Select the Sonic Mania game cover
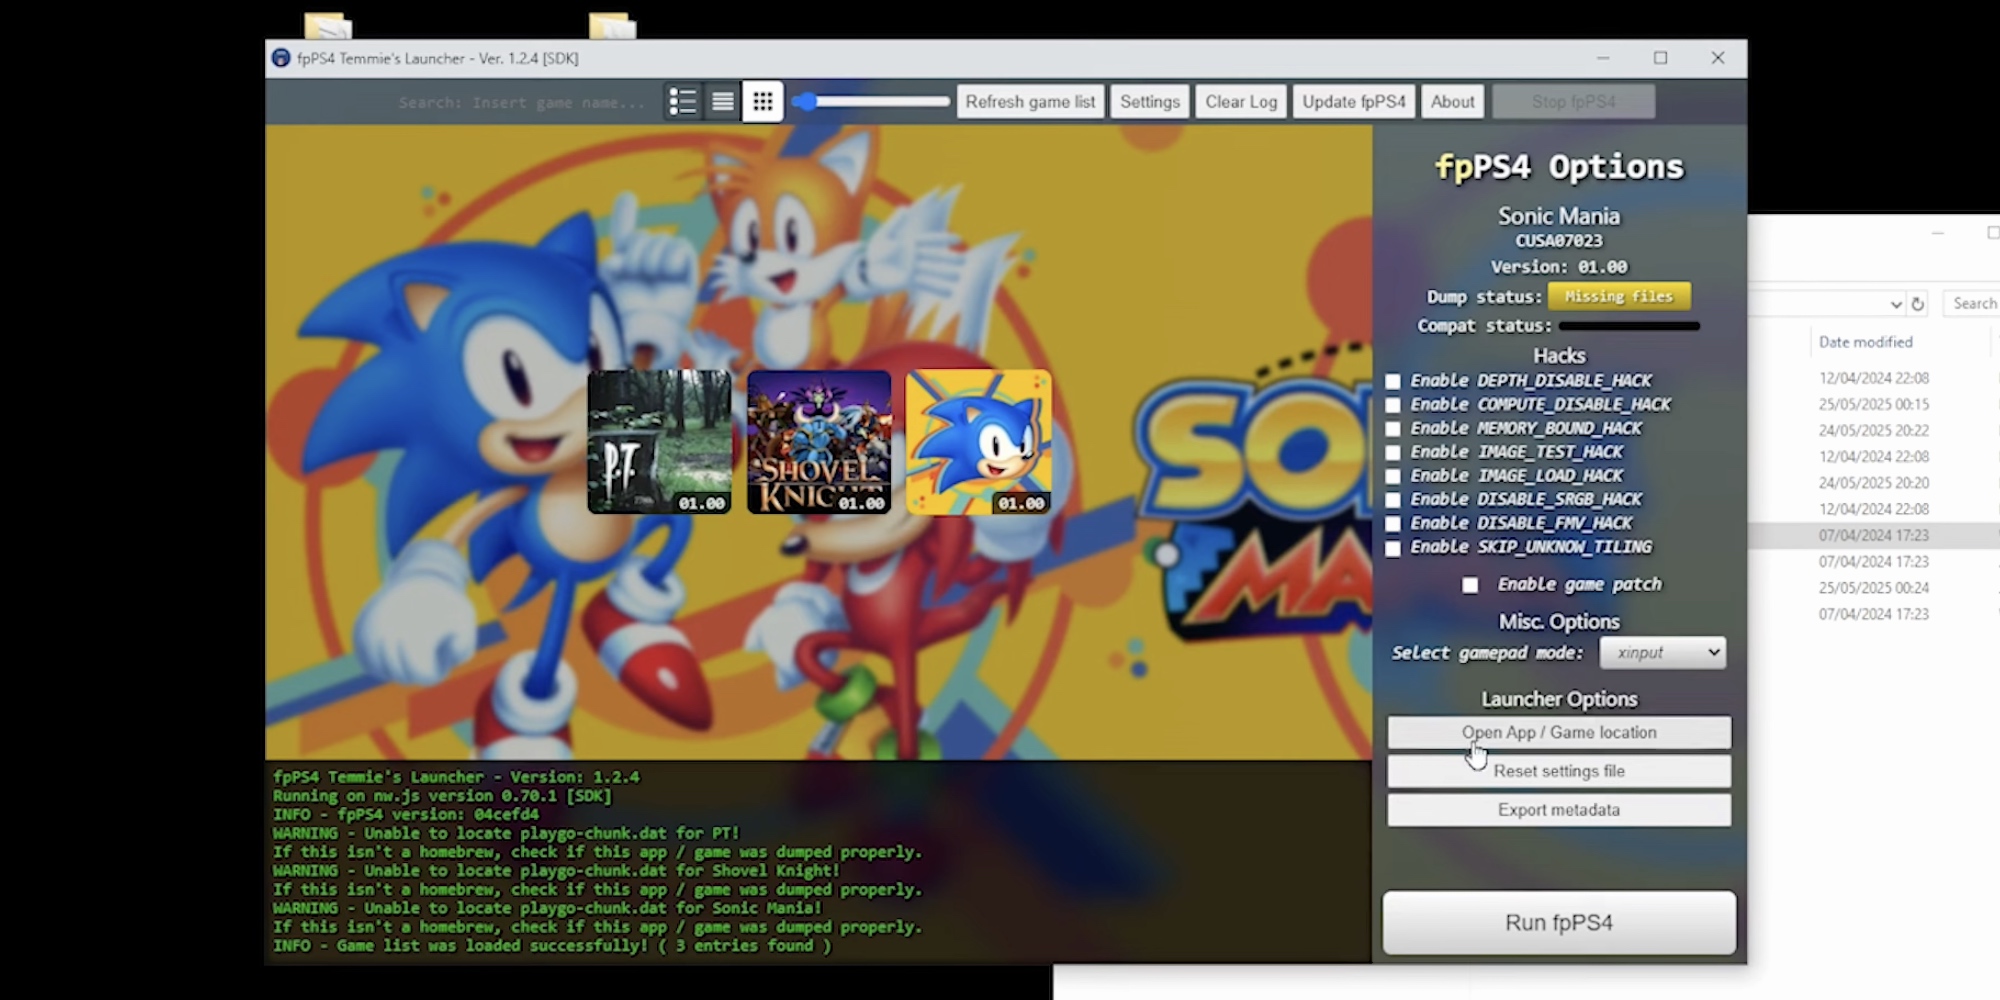 click(x=978, y=441)
